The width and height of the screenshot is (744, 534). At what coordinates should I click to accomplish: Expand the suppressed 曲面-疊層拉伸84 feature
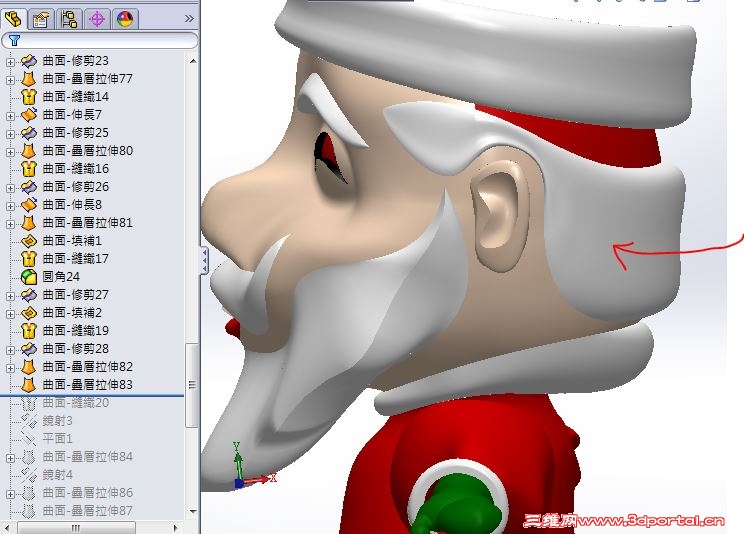pyautogui.click(x=10, y=458)
